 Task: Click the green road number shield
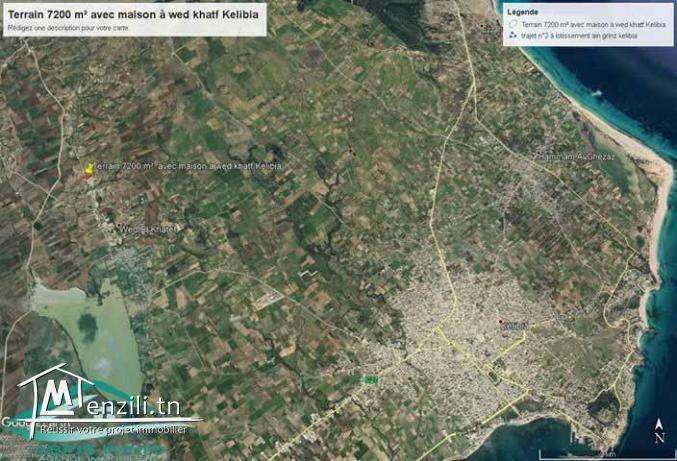[371, 380]
